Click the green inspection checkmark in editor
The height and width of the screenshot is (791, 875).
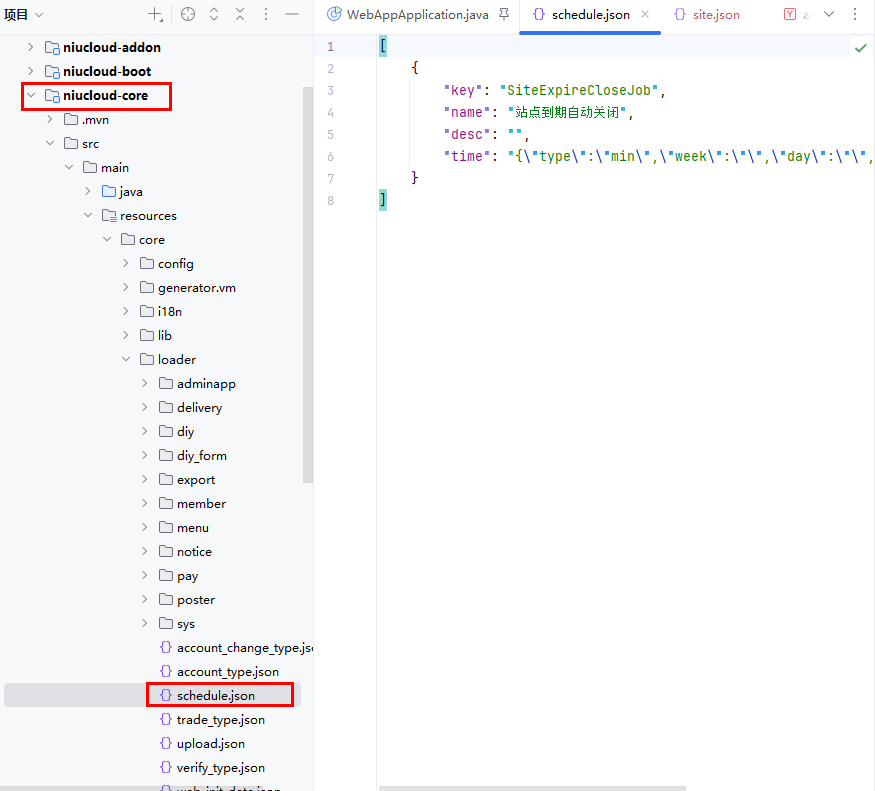[x=860, y=47]
